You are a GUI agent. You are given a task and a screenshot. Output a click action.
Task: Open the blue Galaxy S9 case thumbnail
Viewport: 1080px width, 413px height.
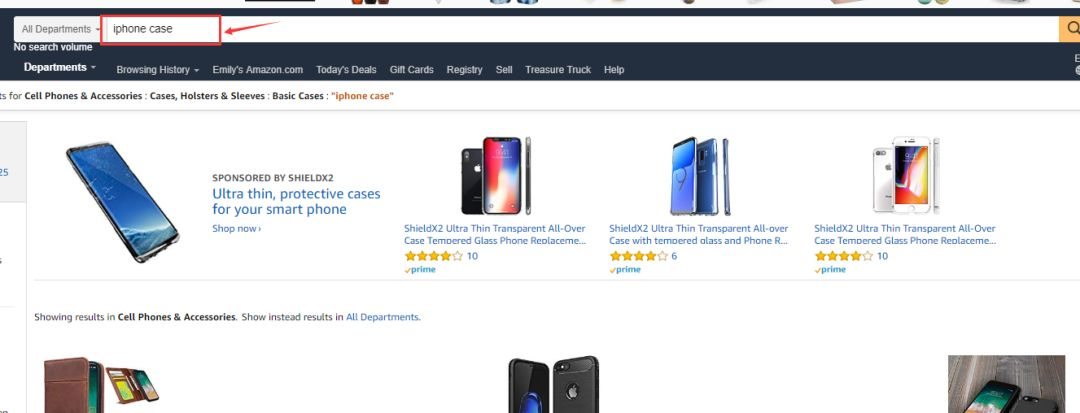700,176
